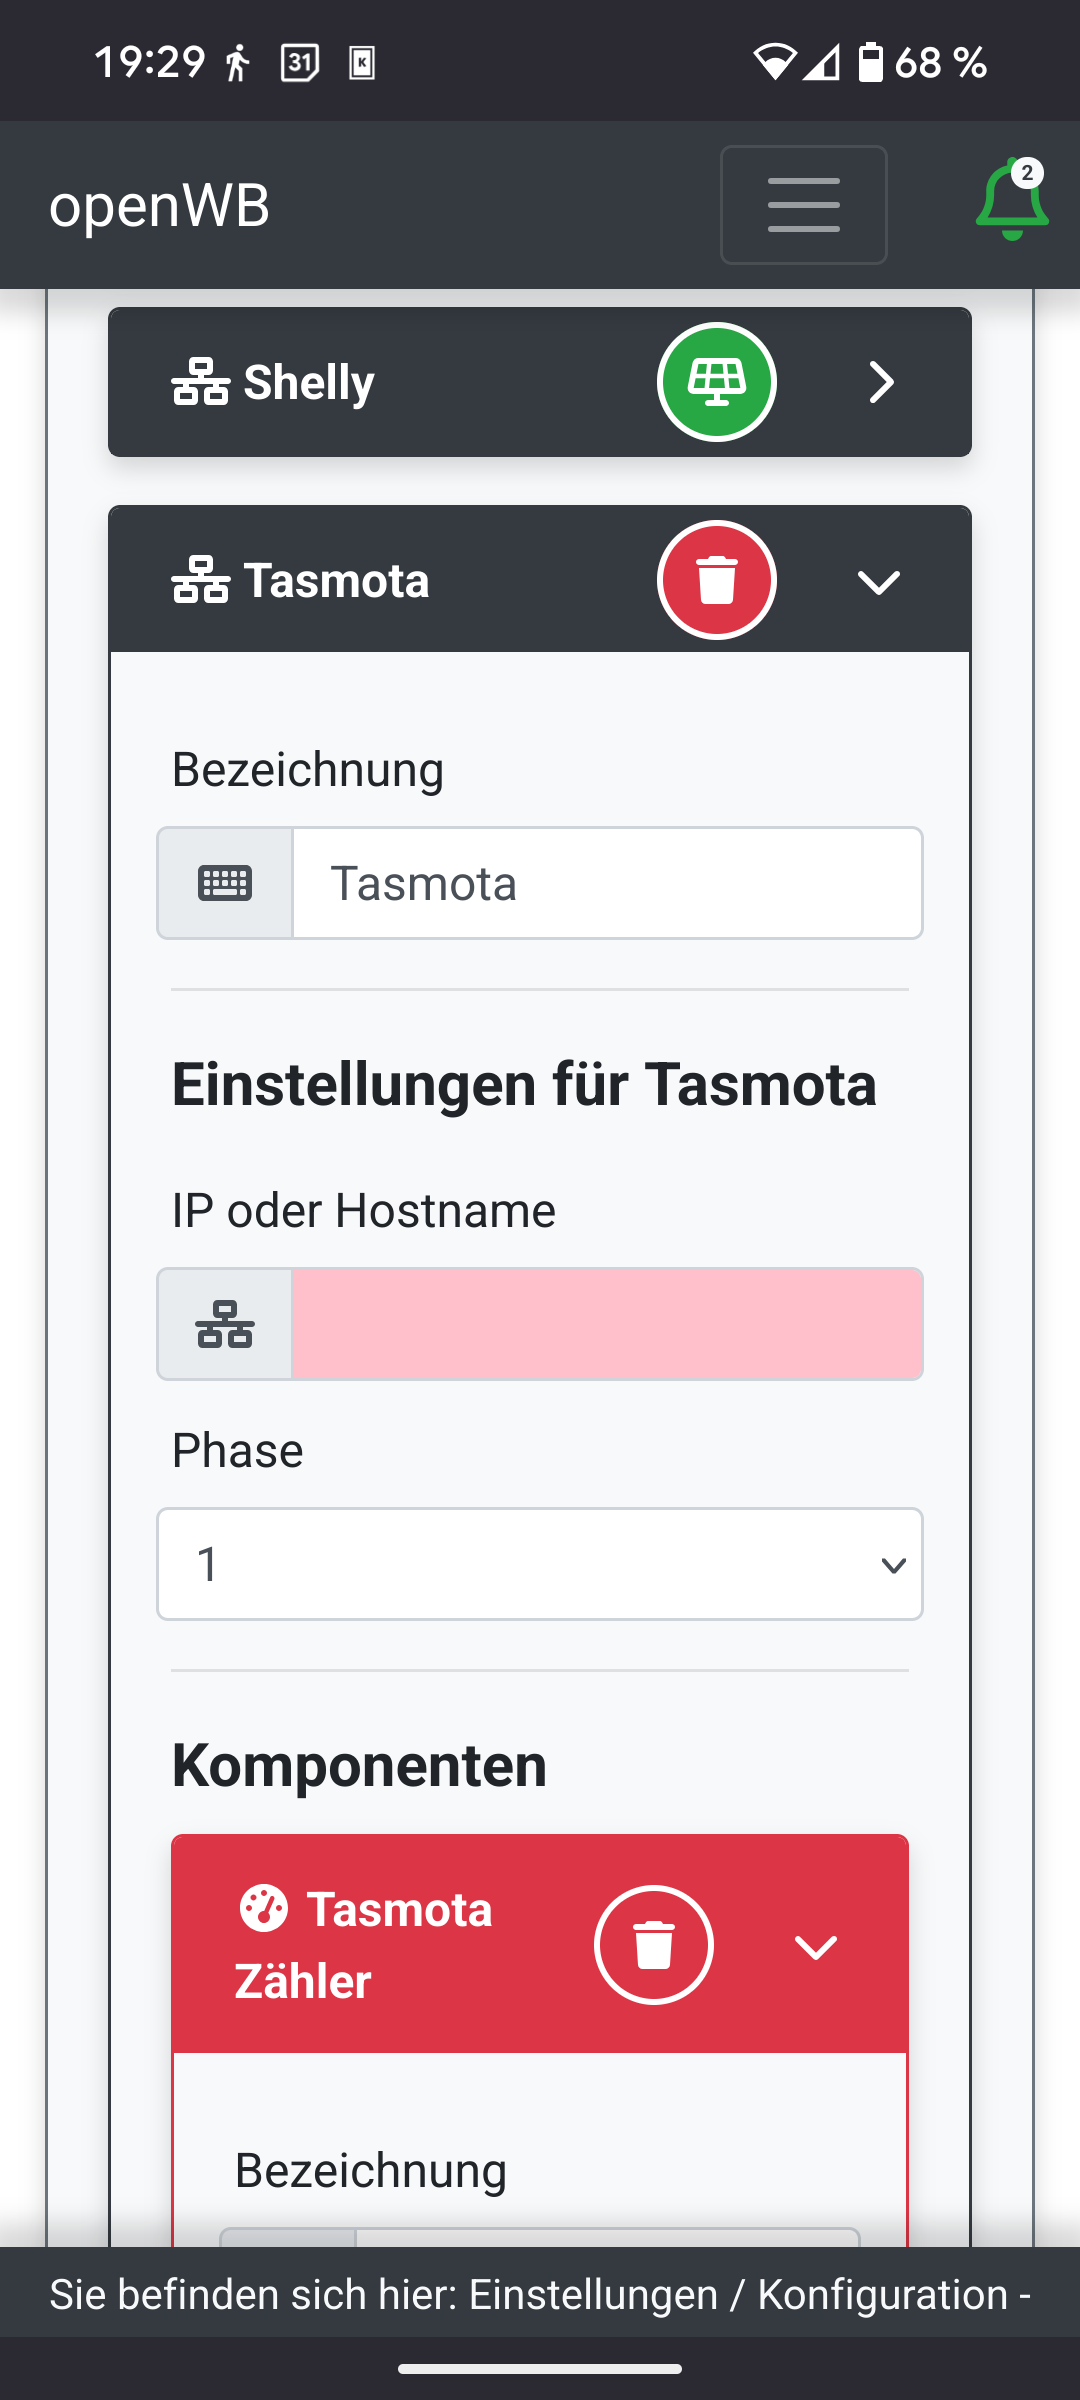Delete the Tasmota Zähler component
1080x2400 pixels.
click(653, 1945)
